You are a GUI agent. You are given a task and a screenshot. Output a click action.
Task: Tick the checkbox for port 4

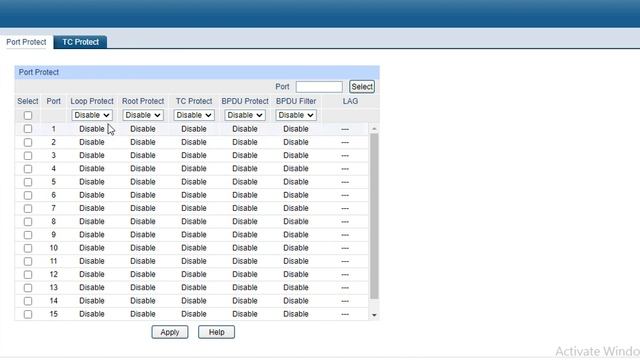28,169
